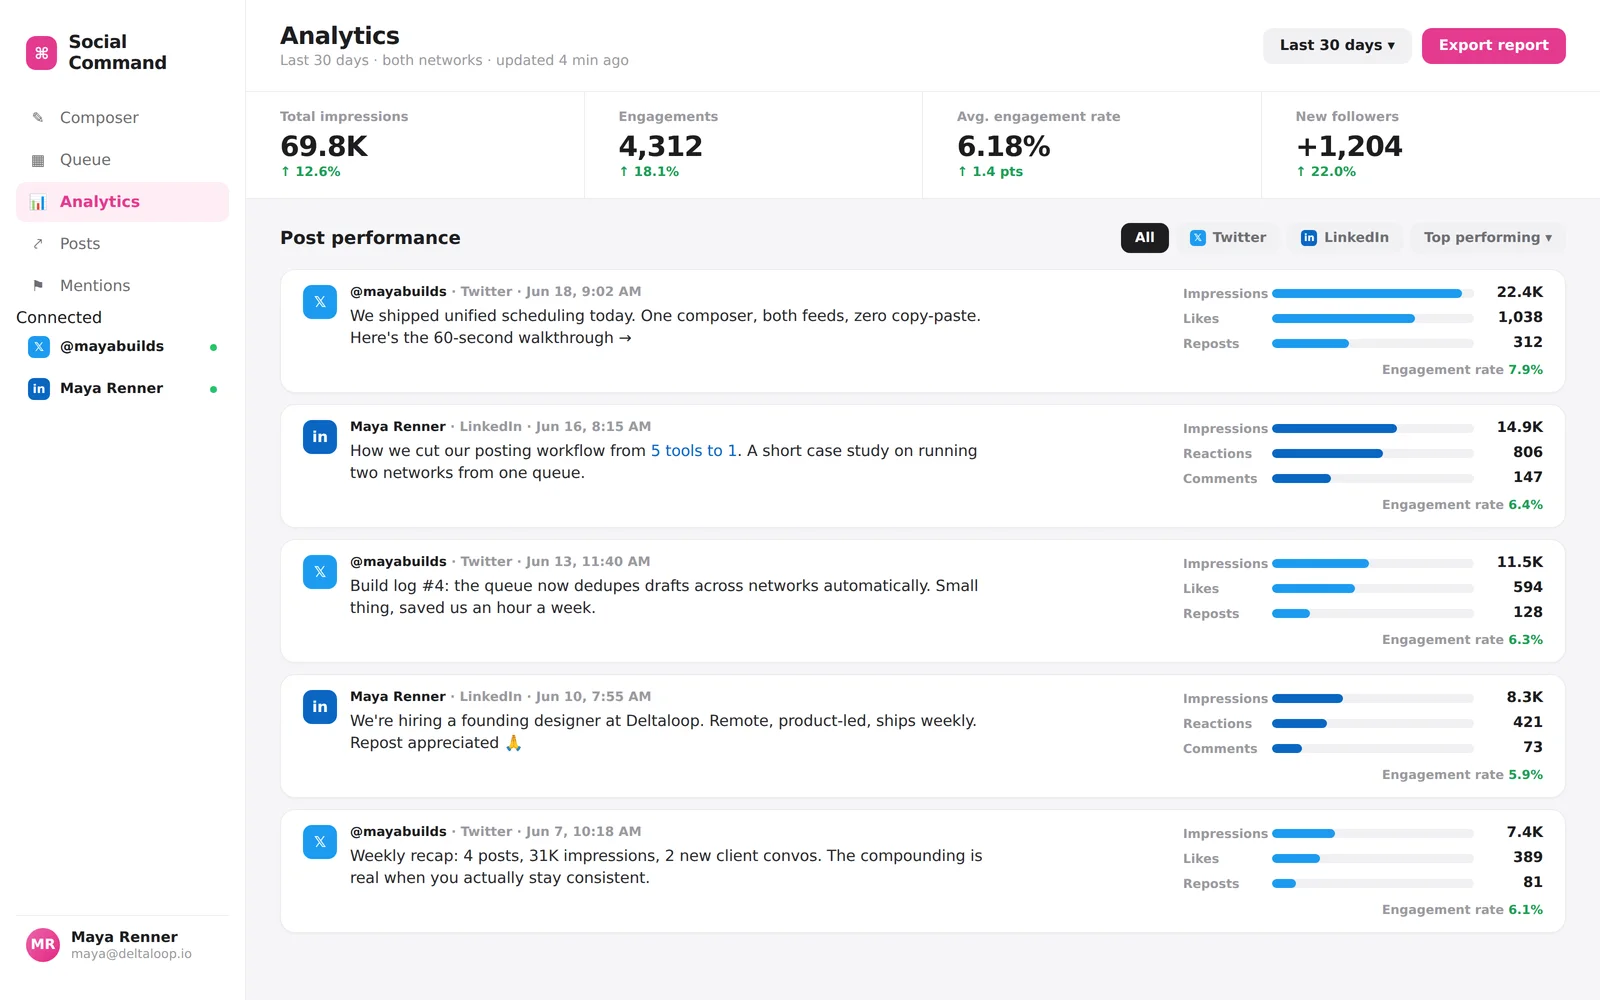Click Twitter icon on Jun 13 post
1600x1000 pixels.
(320, 572)
